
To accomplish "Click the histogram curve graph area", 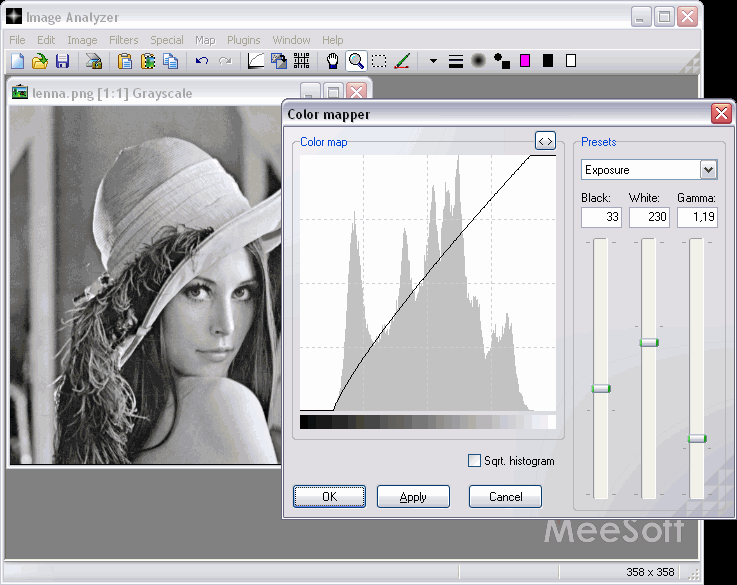I will click(428, 283).
